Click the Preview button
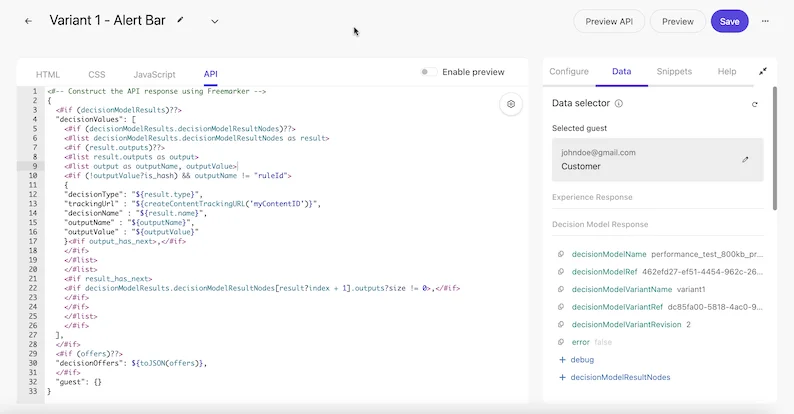 678,21
